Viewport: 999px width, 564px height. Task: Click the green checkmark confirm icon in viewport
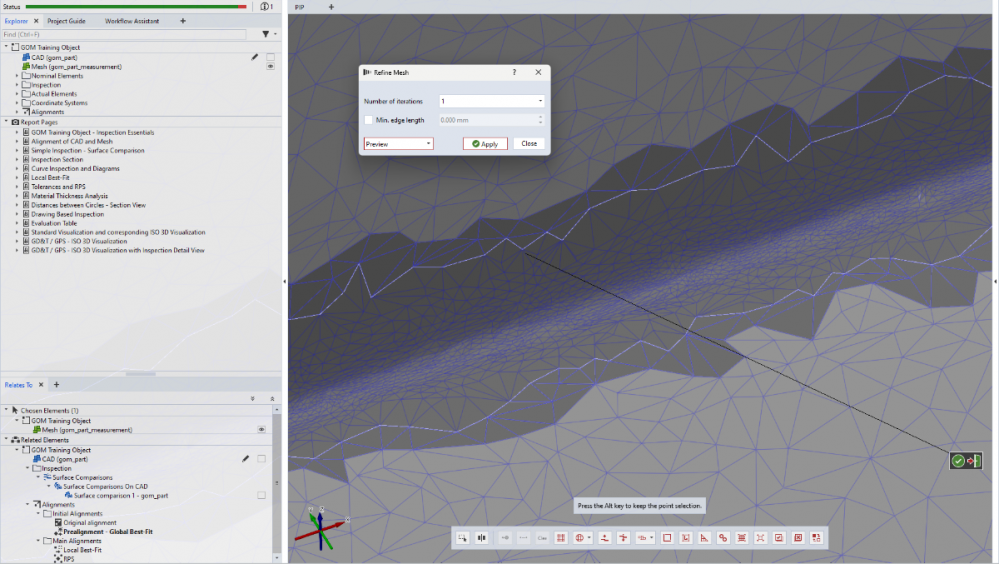pos(958,460)
